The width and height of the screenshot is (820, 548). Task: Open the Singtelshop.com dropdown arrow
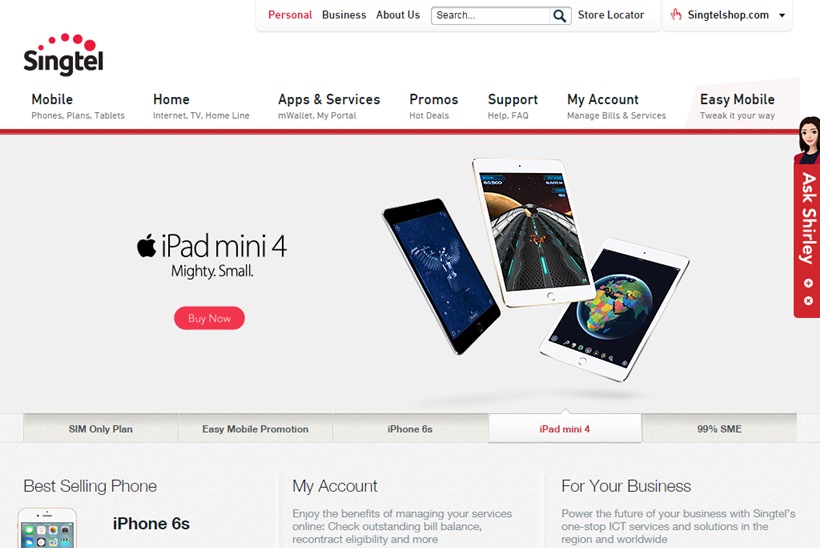click(782, 15)
